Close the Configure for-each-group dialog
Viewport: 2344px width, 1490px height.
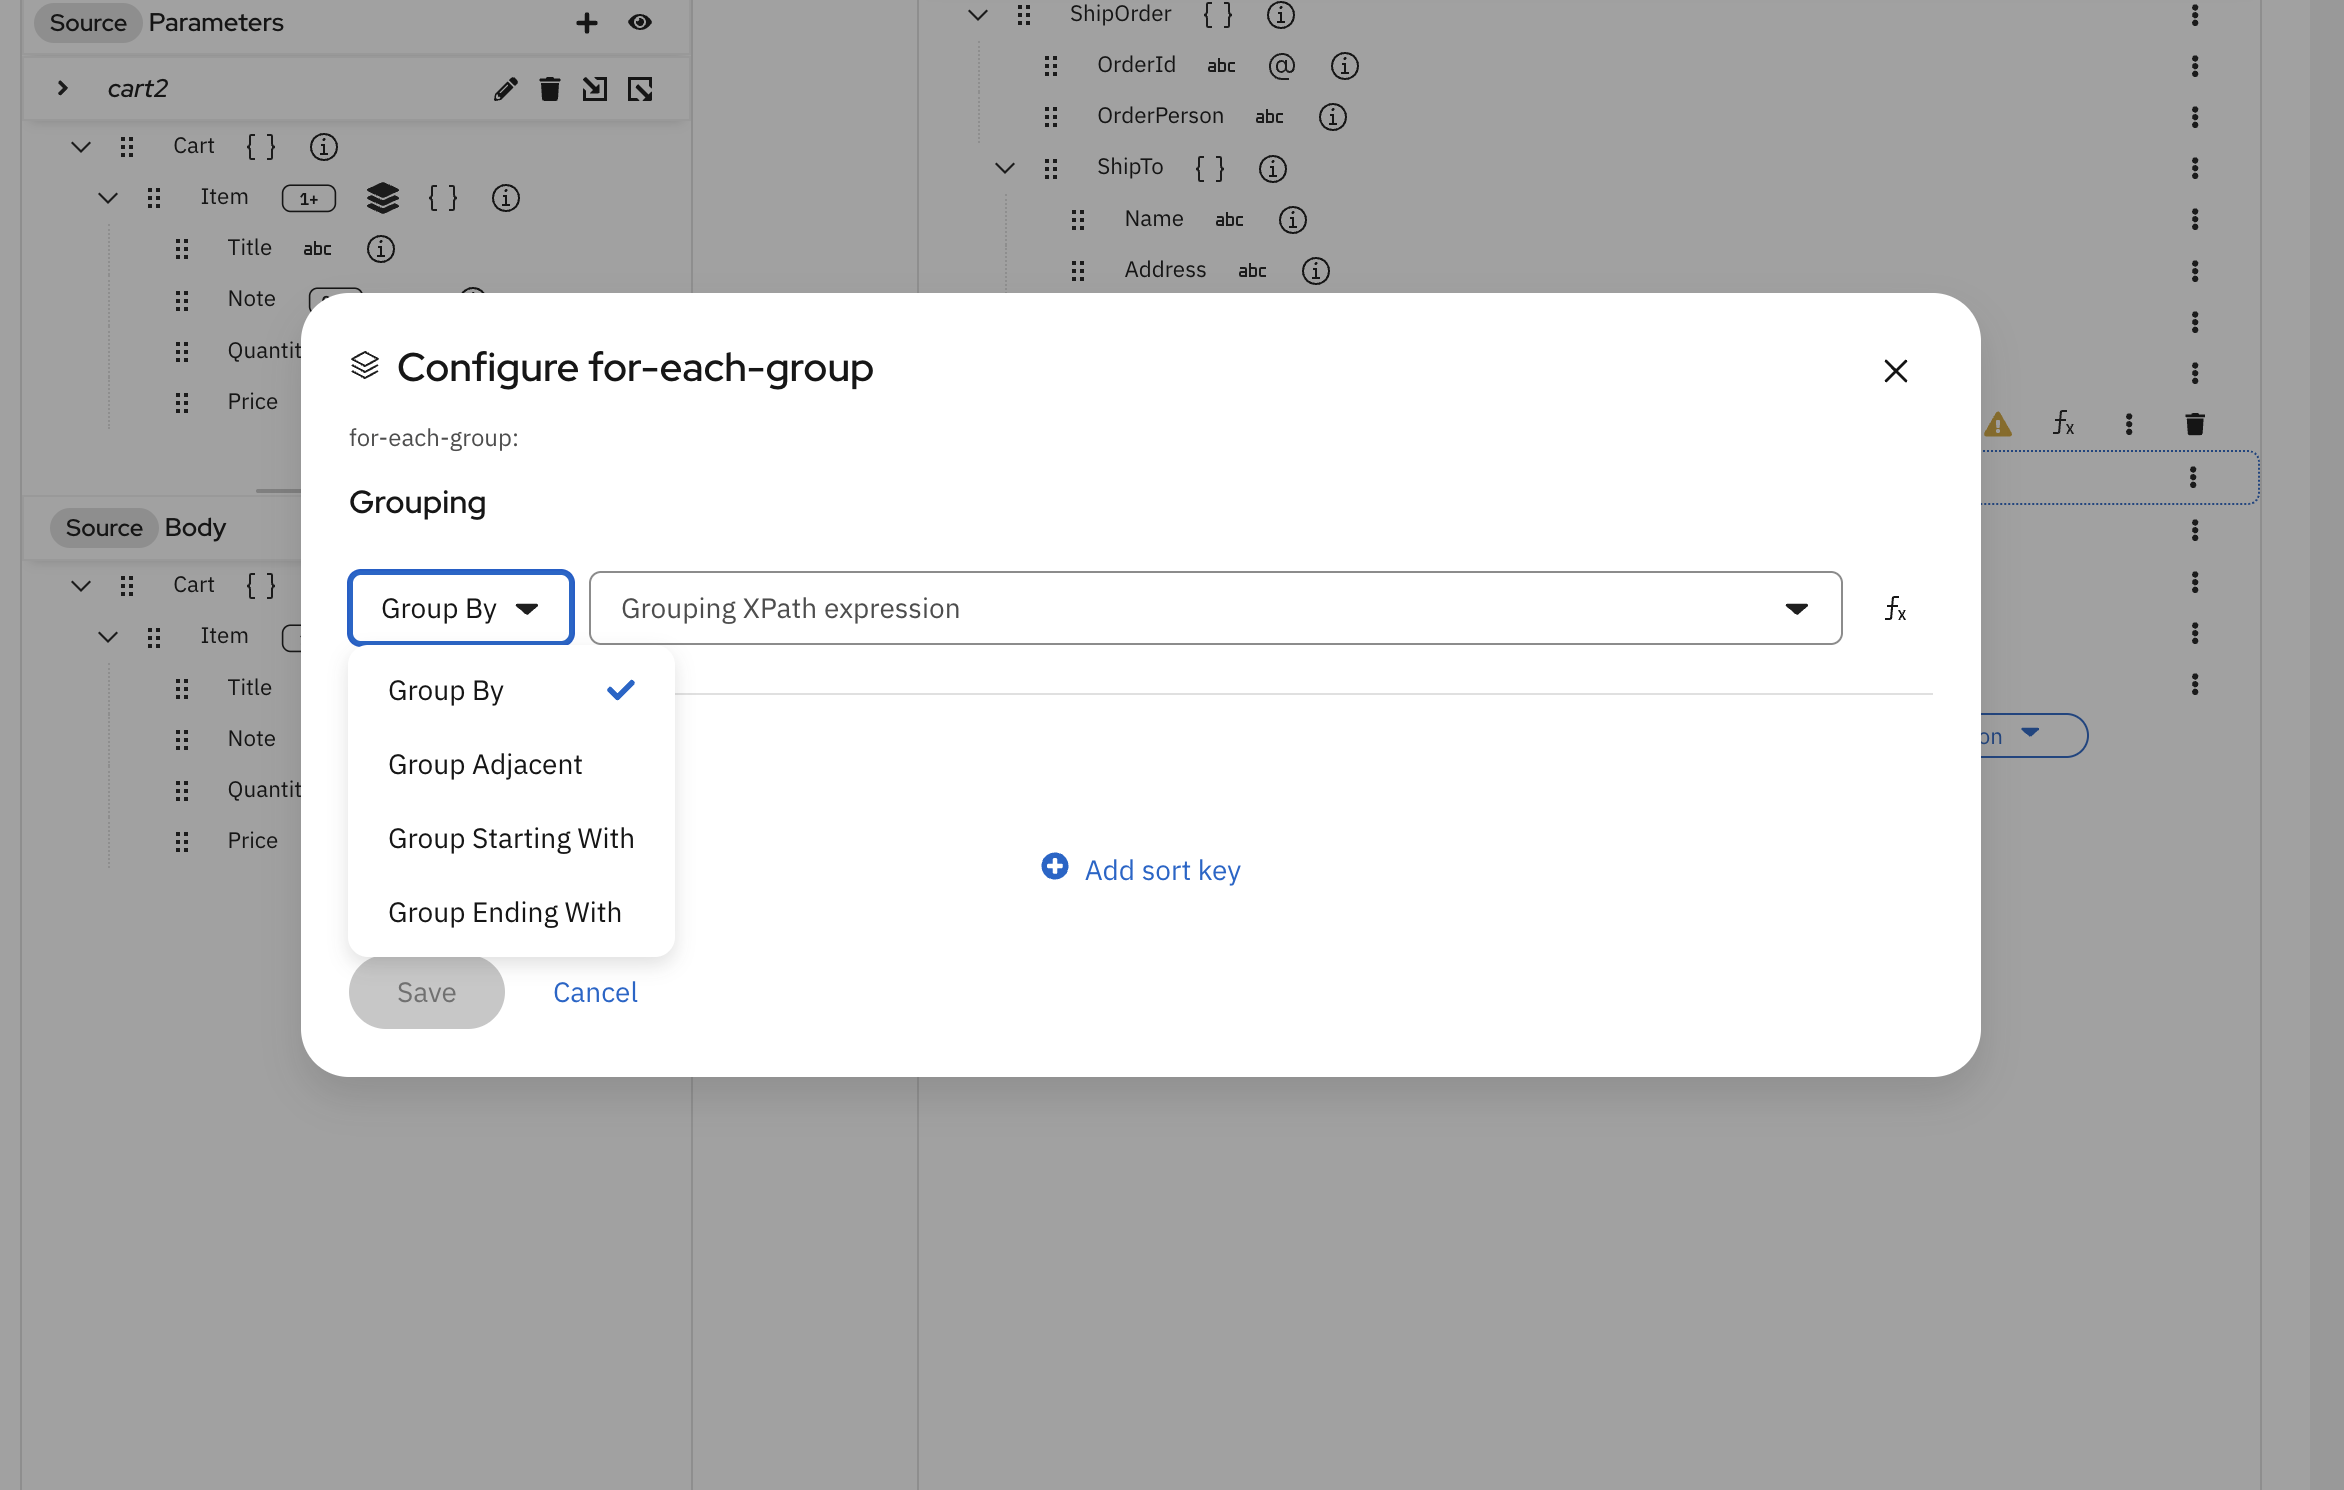pos(1895,371)
